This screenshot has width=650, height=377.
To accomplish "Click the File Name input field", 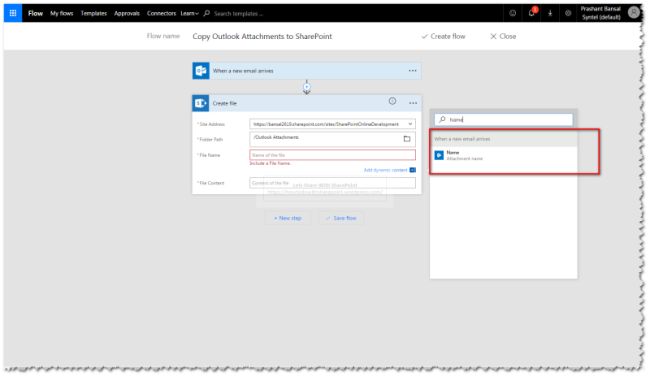I will pos(332,155).
